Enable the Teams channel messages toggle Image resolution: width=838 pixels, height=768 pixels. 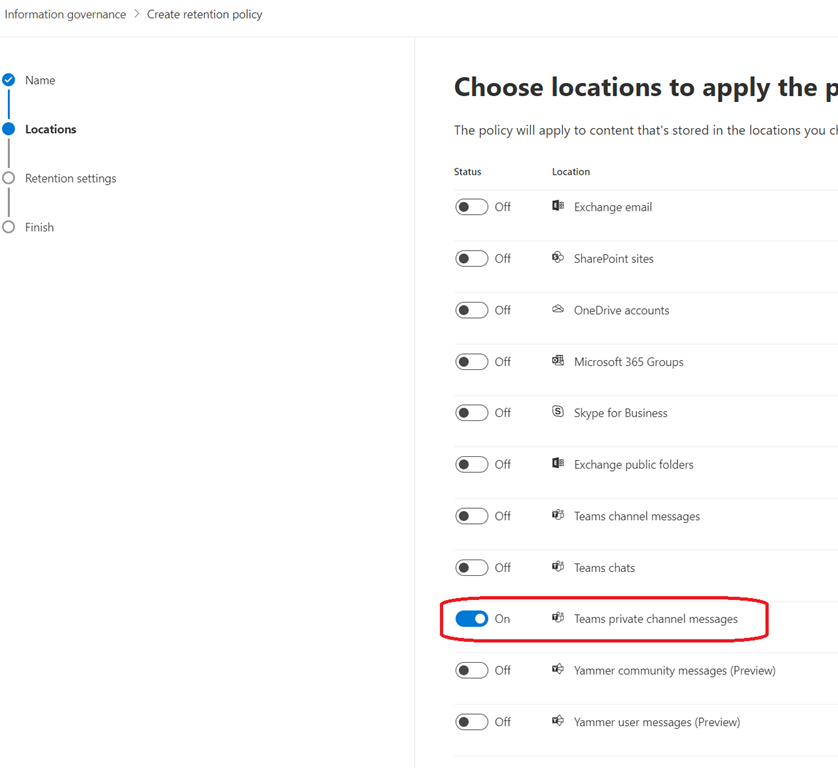click(x=472, y=516)
